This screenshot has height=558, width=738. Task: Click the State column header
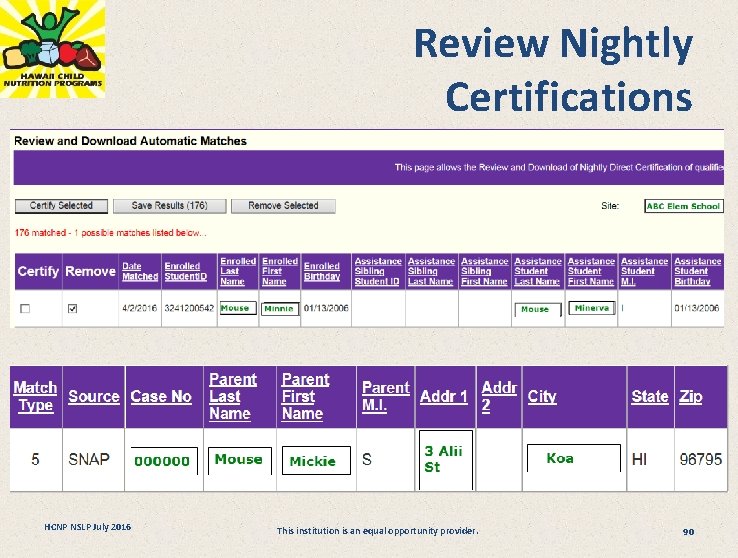coord(650,396)
